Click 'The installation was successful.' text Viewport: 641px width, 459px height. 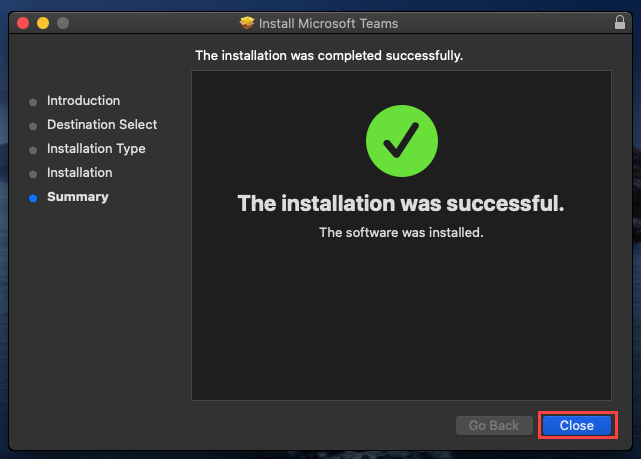(x=401, y=203)
